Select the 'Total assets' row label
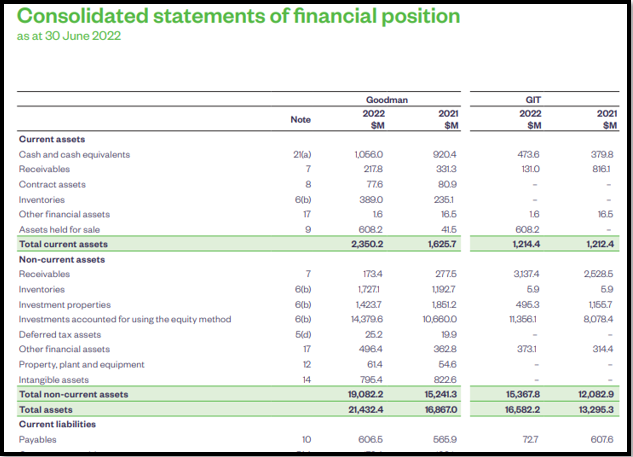The height and width of the screenshot is (457, 633). tap(46, 410)
